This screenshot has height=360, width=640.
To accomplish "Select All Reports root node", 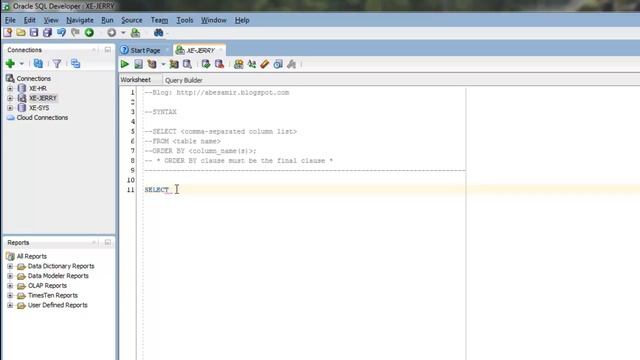I will (31, 256).
